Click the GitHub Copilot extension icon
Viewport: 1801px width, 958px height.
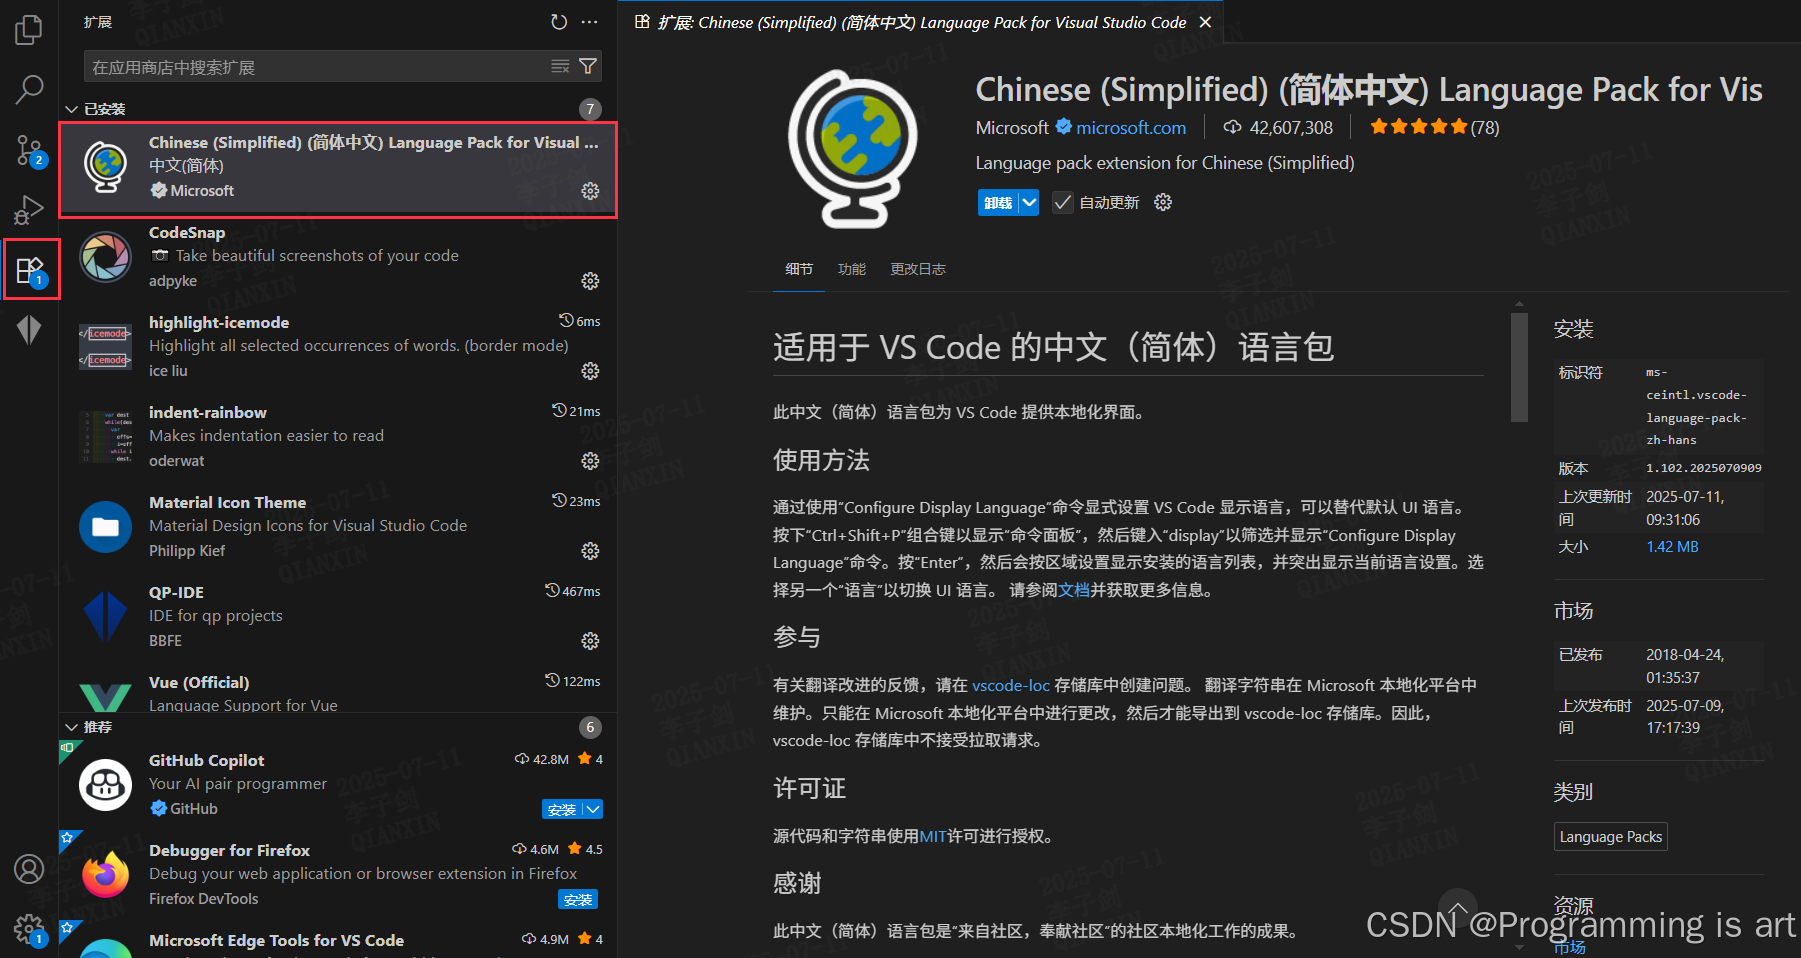[x=105, y=785]
